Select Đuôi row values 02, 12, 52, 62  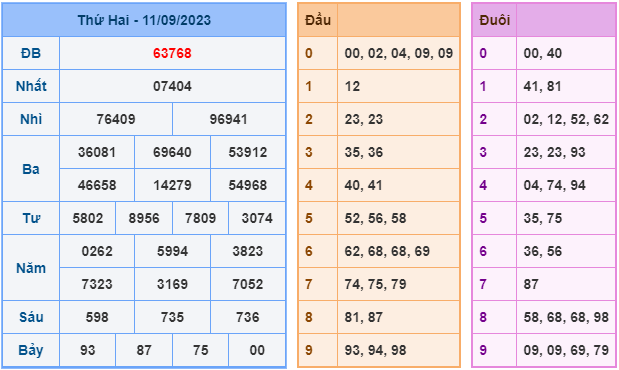click(566, 119)
